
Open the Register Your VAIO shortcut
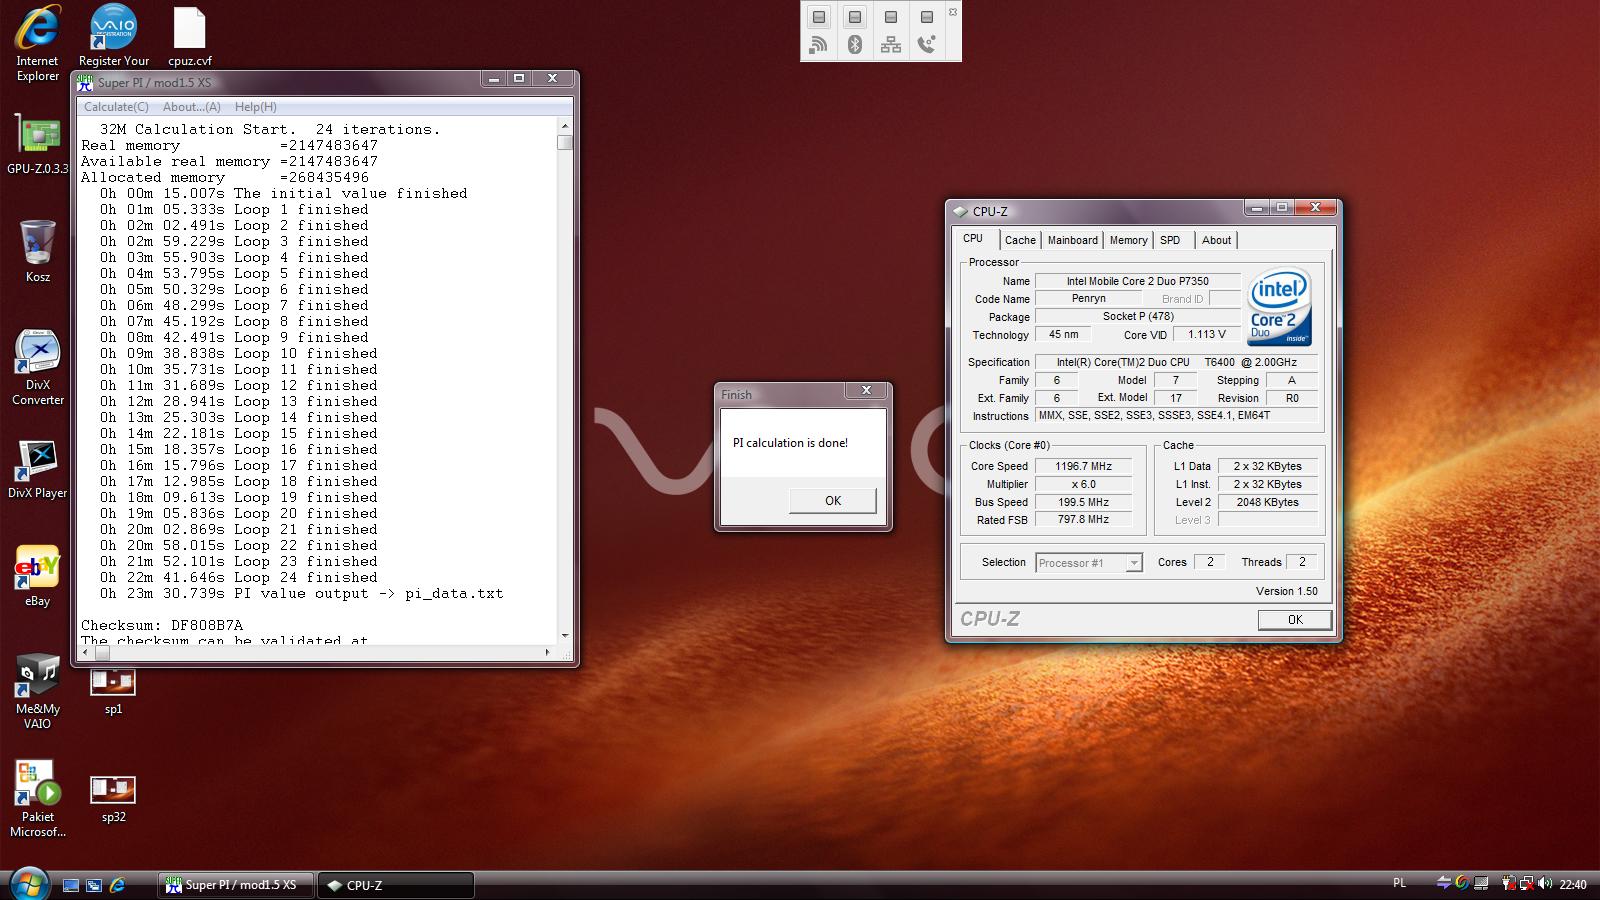tap(113, 36)
